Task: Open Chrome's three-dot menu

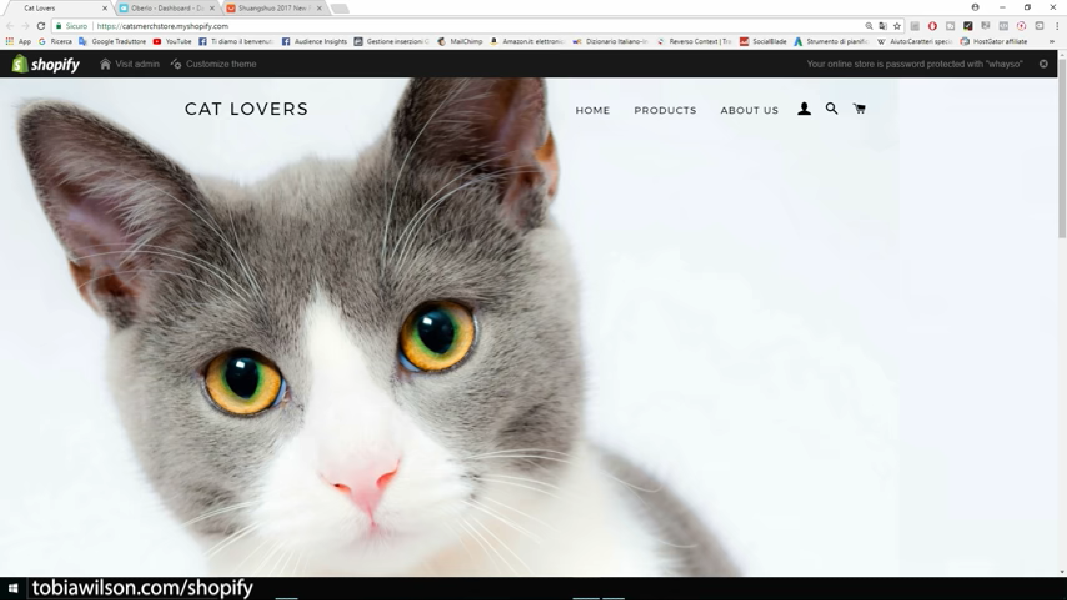Action: (x=1056, y=26)
